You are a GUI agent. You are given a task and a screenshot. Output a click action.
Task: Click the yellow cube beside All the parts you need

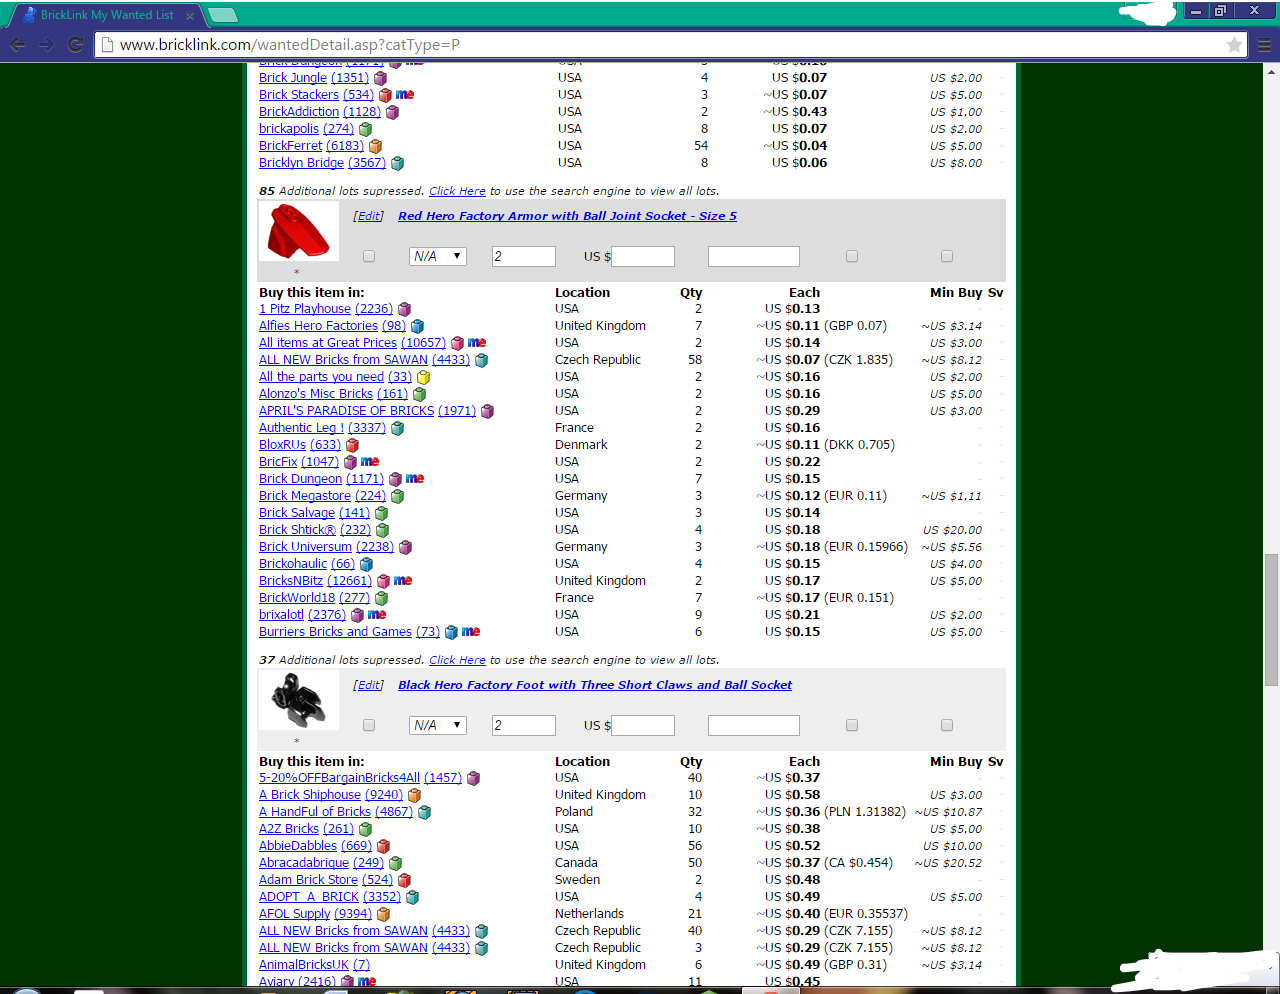coord(424,378)
